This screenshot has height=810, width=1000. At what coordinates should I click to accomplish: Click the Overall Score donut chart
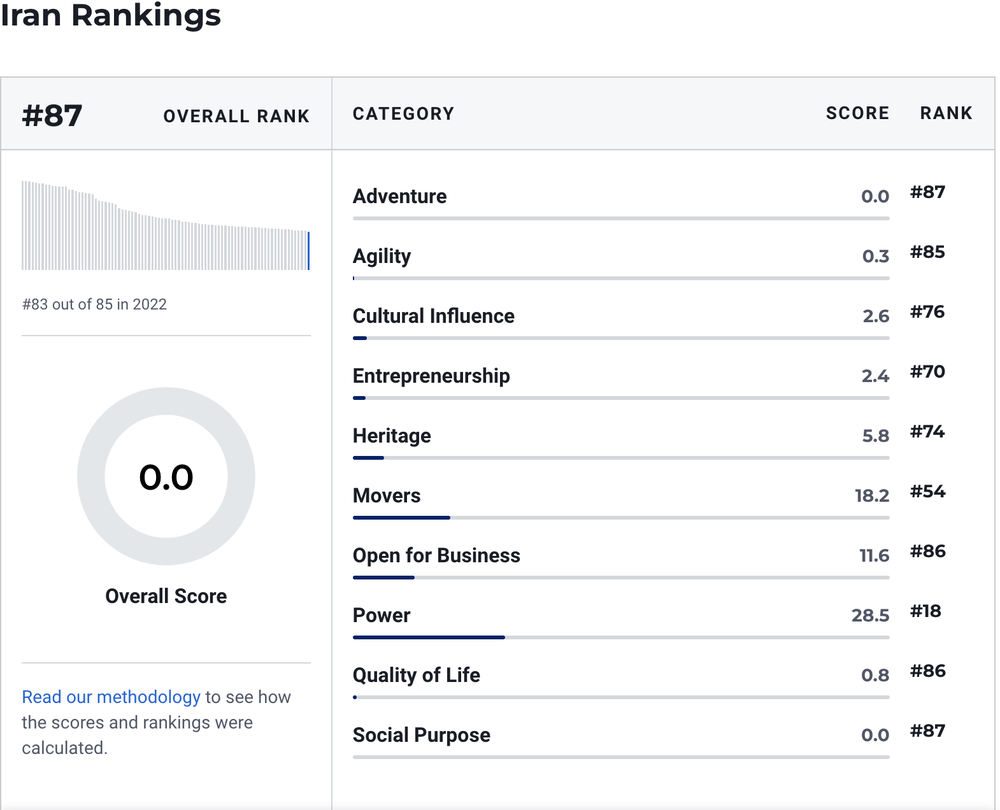tap(166, 476)
